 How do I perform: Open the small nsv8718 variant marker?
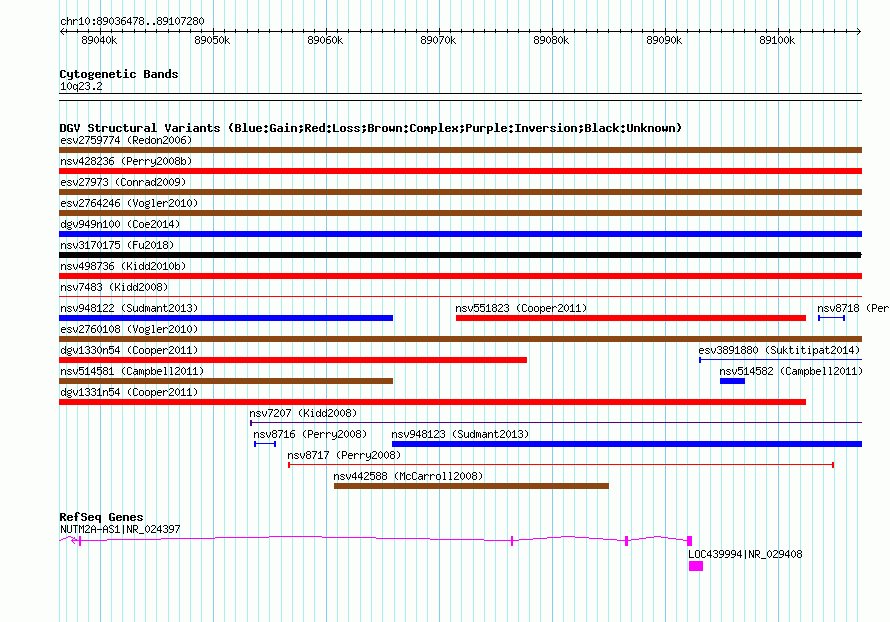(x=832, y=318)
